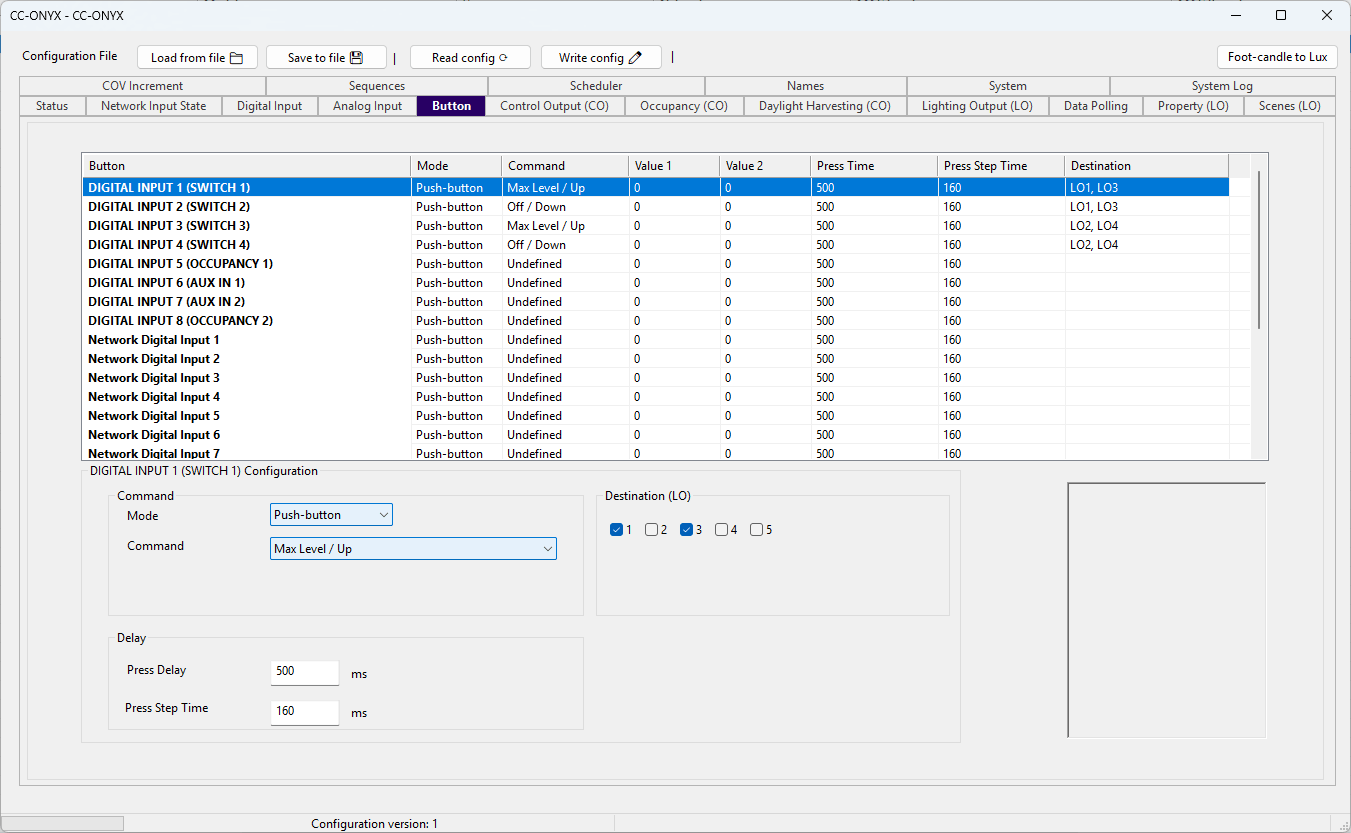Click the Load from file button
1351x833 pixels.
197,57
